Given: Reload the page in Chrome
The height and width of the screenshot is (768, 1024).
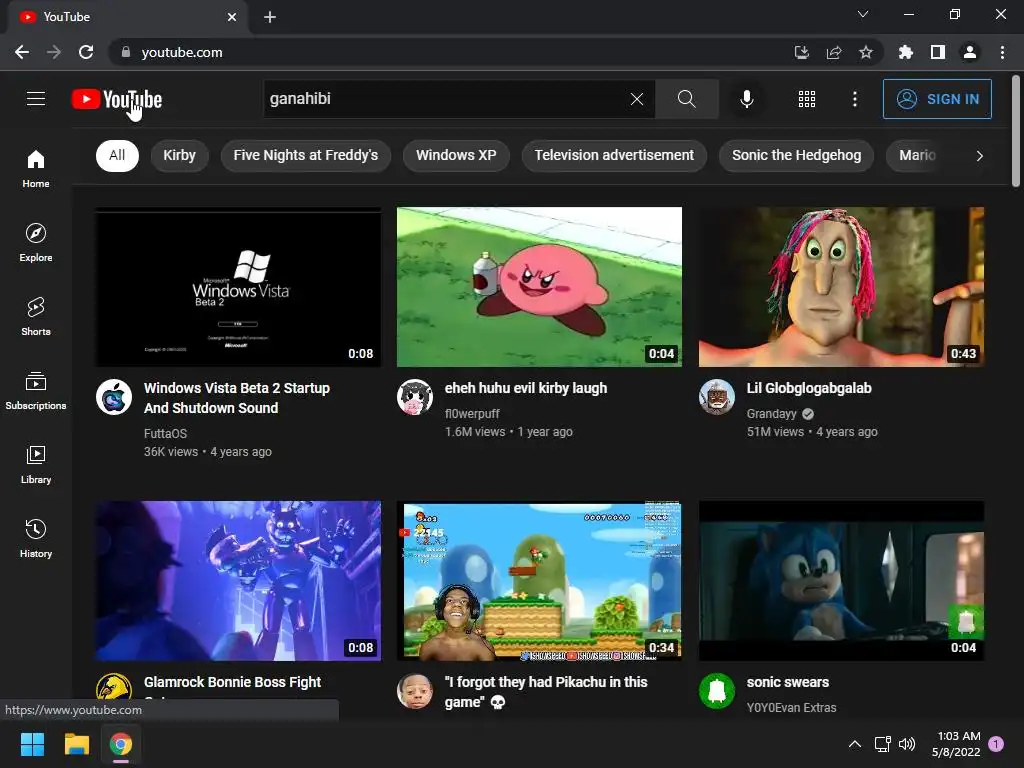Looking at the screenshot, I should (86, 52).
